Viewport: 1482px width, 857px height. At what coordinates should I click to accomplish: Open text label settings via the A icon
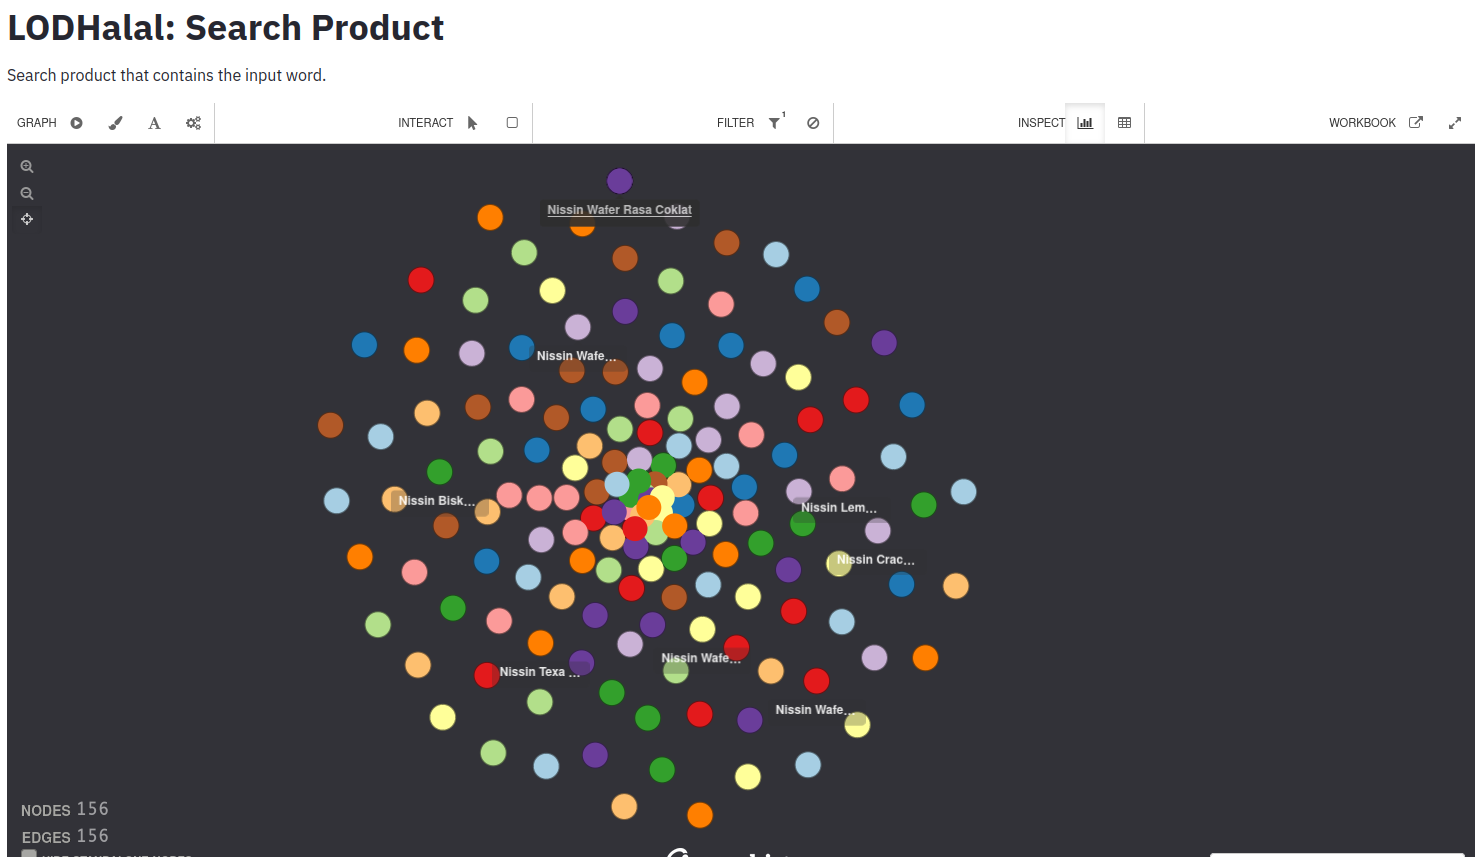(x=154, y=122)
